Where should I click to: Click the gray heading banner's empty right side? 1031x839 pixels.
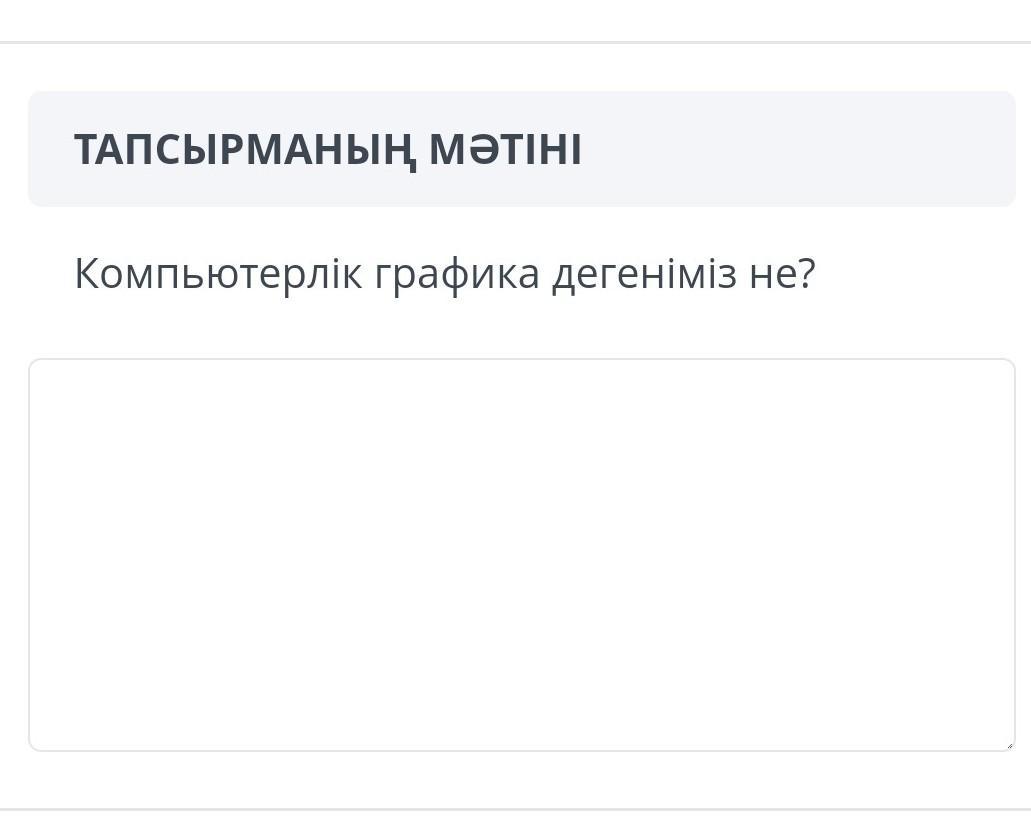(820, 150)
